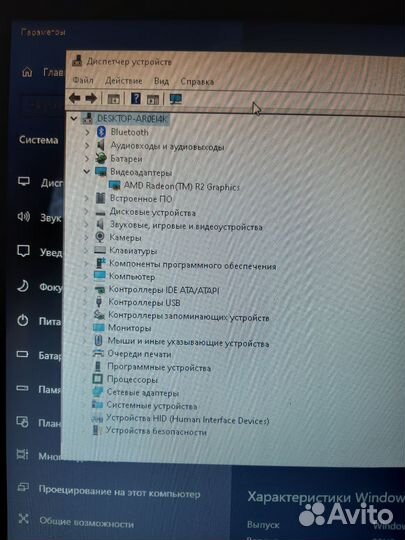This screenshot has height=540, width=405.
Task: Select Контроллеры запоминающих устройств
Action: [x=188, y=316]
